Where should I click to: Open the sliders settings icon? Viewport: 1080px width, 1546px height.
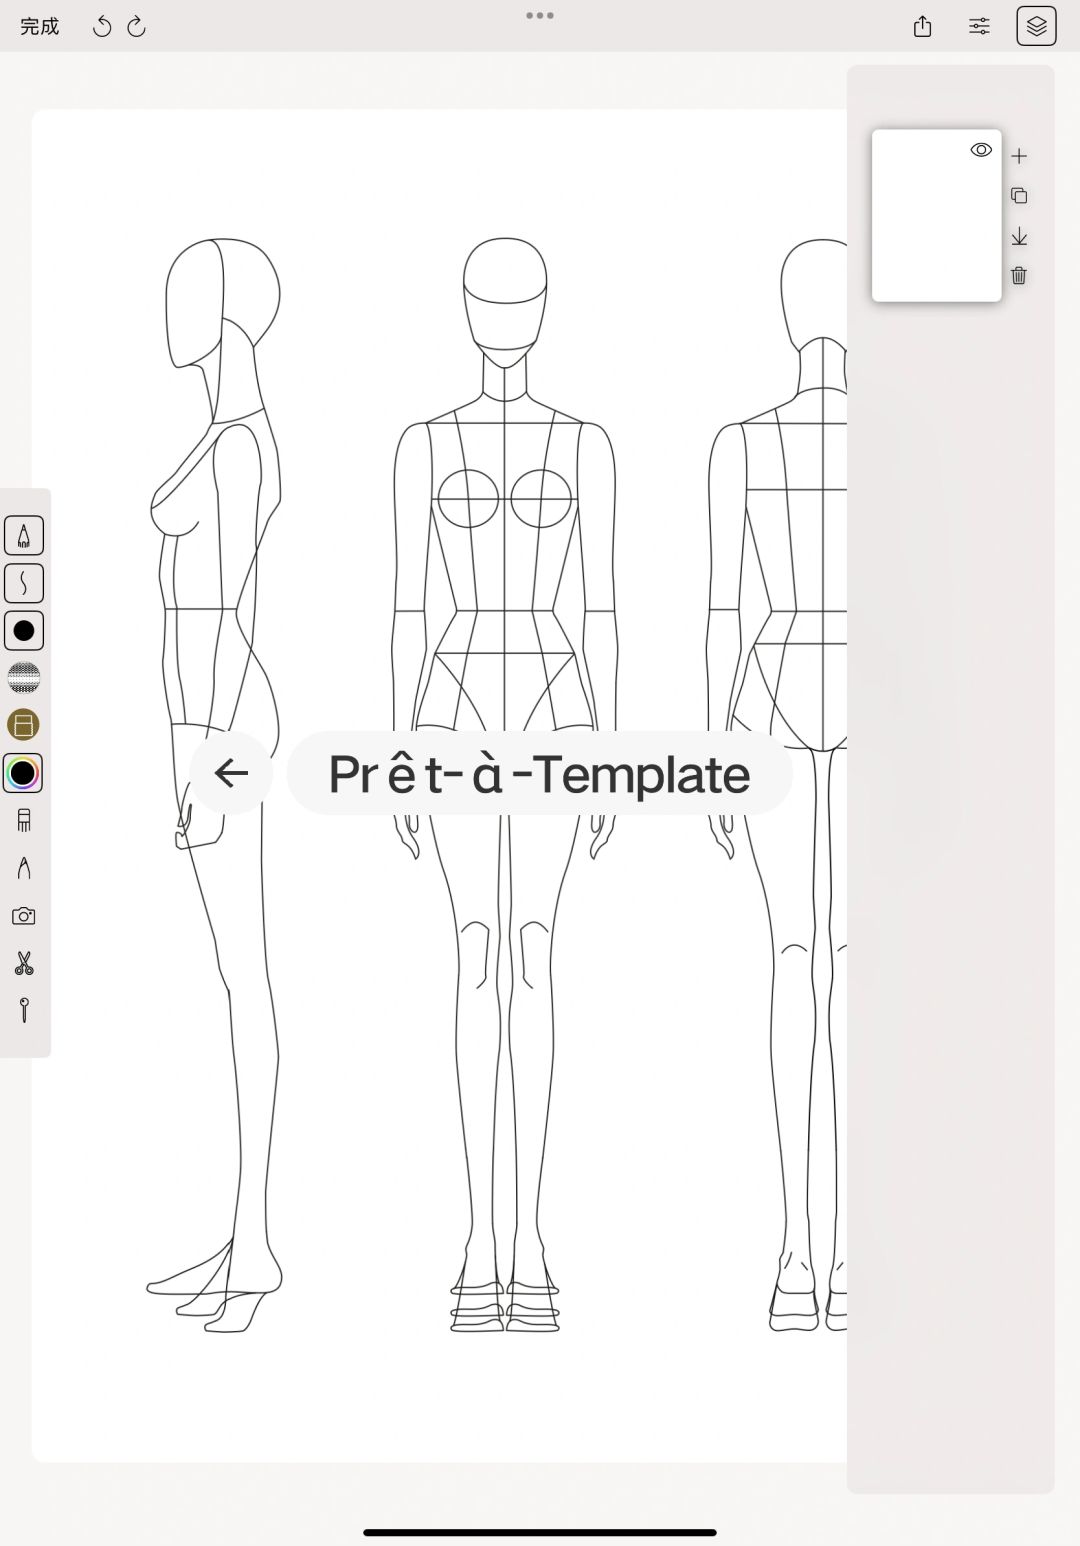979,27
